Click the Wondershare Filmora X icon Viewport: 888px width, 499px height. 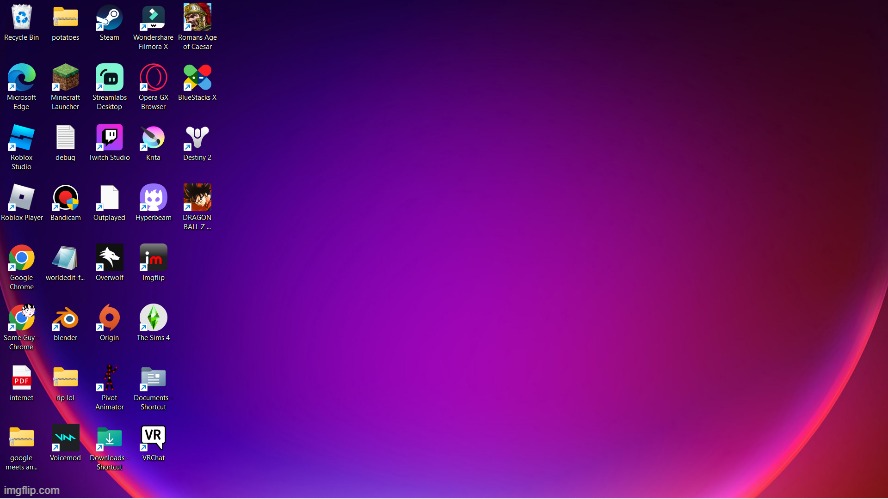point(153,19)
